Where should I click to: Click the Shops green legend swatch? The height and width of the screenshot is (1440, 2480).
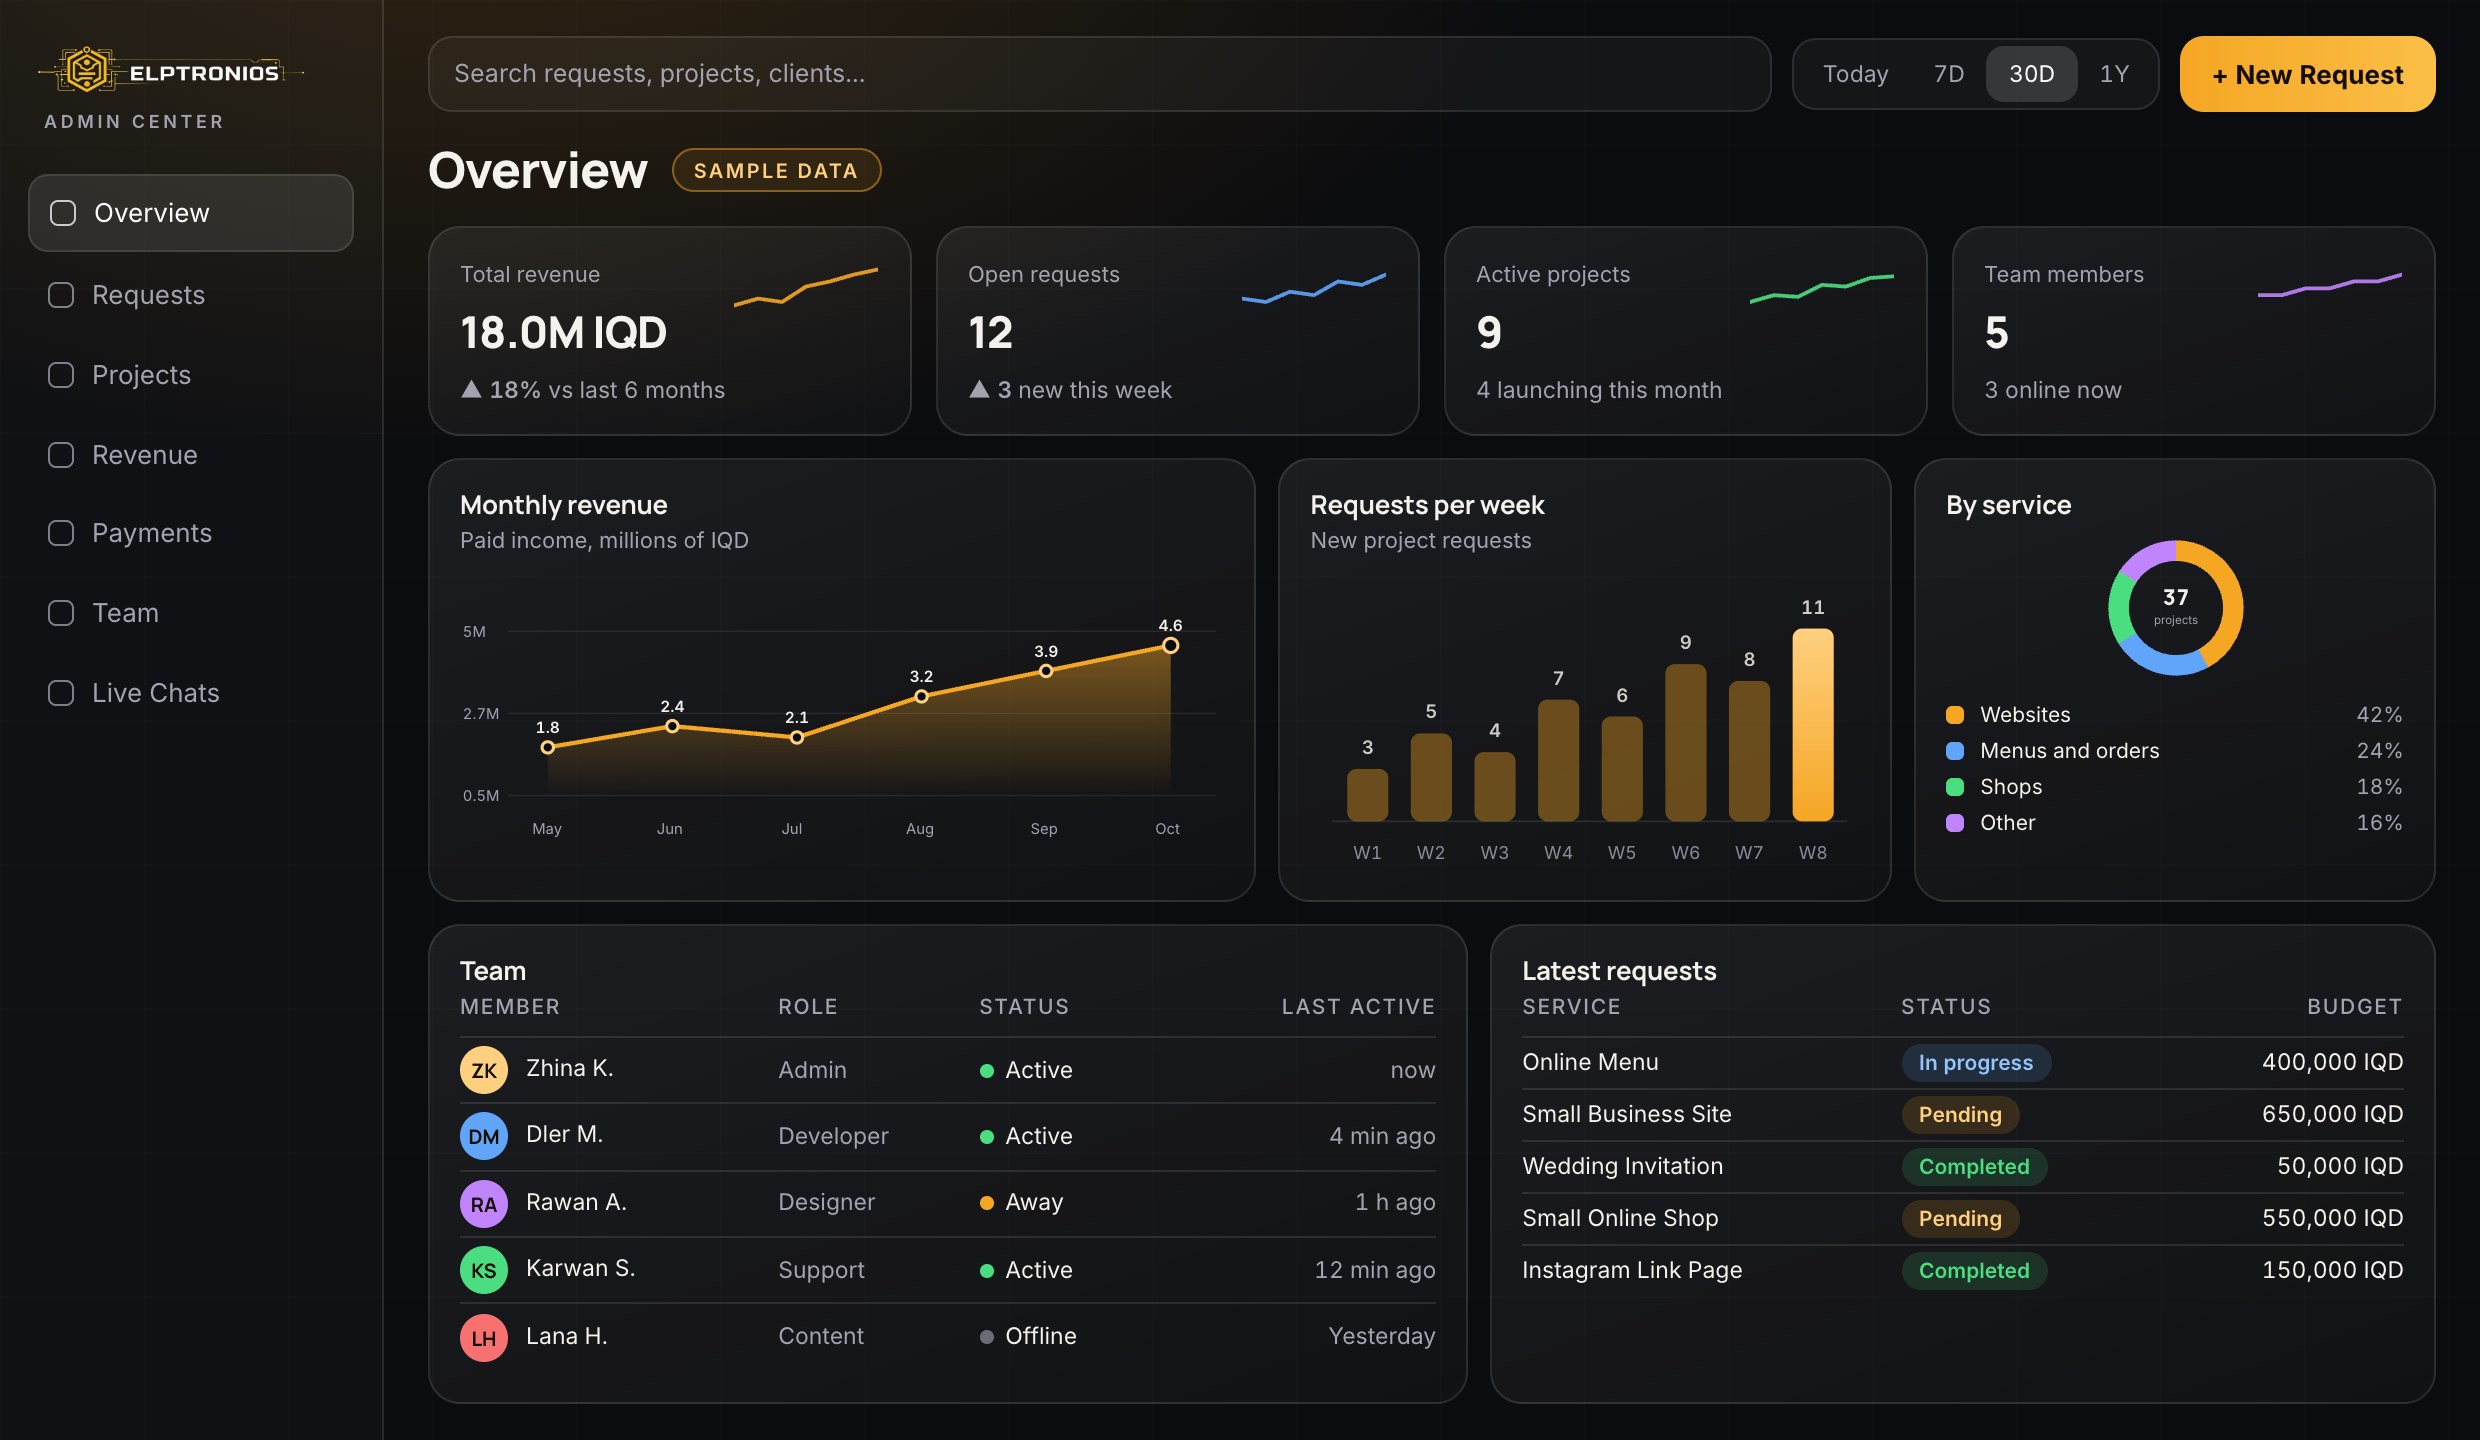pos(1955,787)
